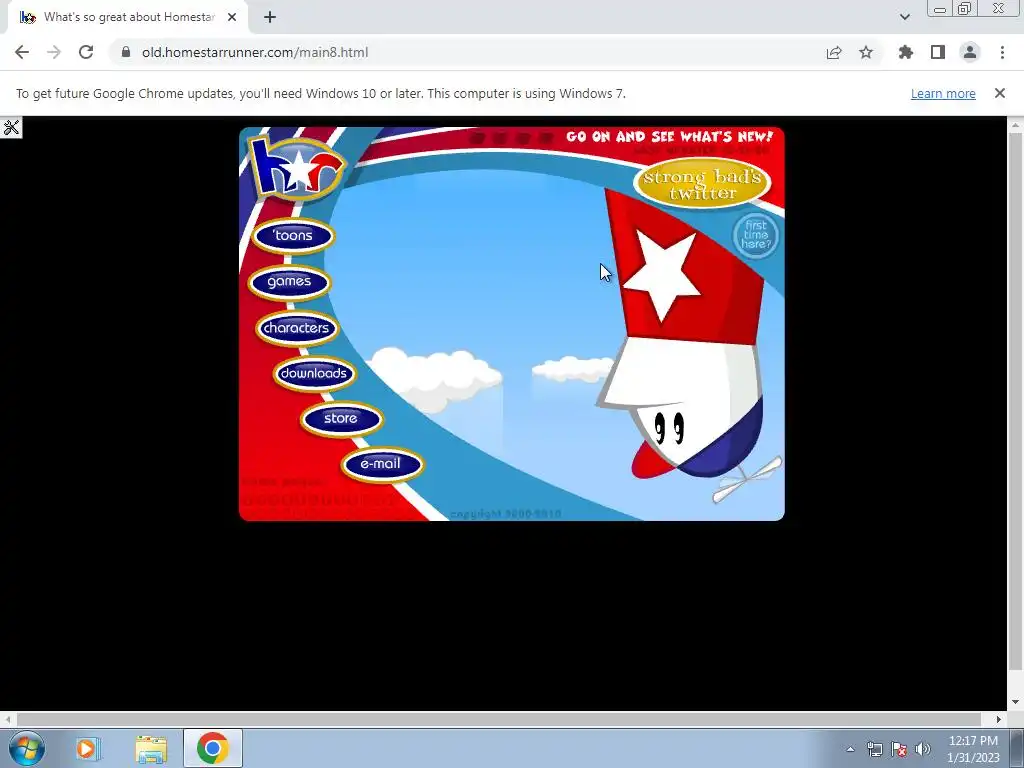1024x768 pixels.
Task: Open the network status tray icon
Action: pos(874,749)
